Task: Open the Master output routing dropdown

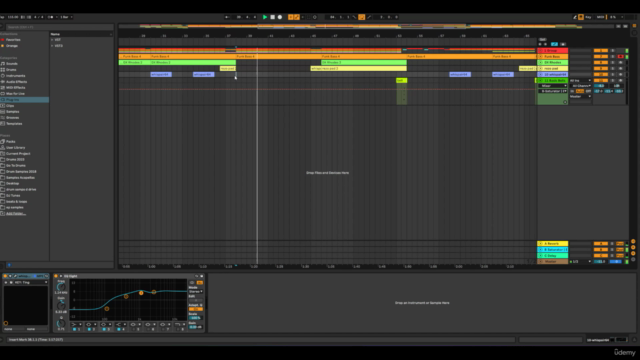Action: (x=581, y=96)
